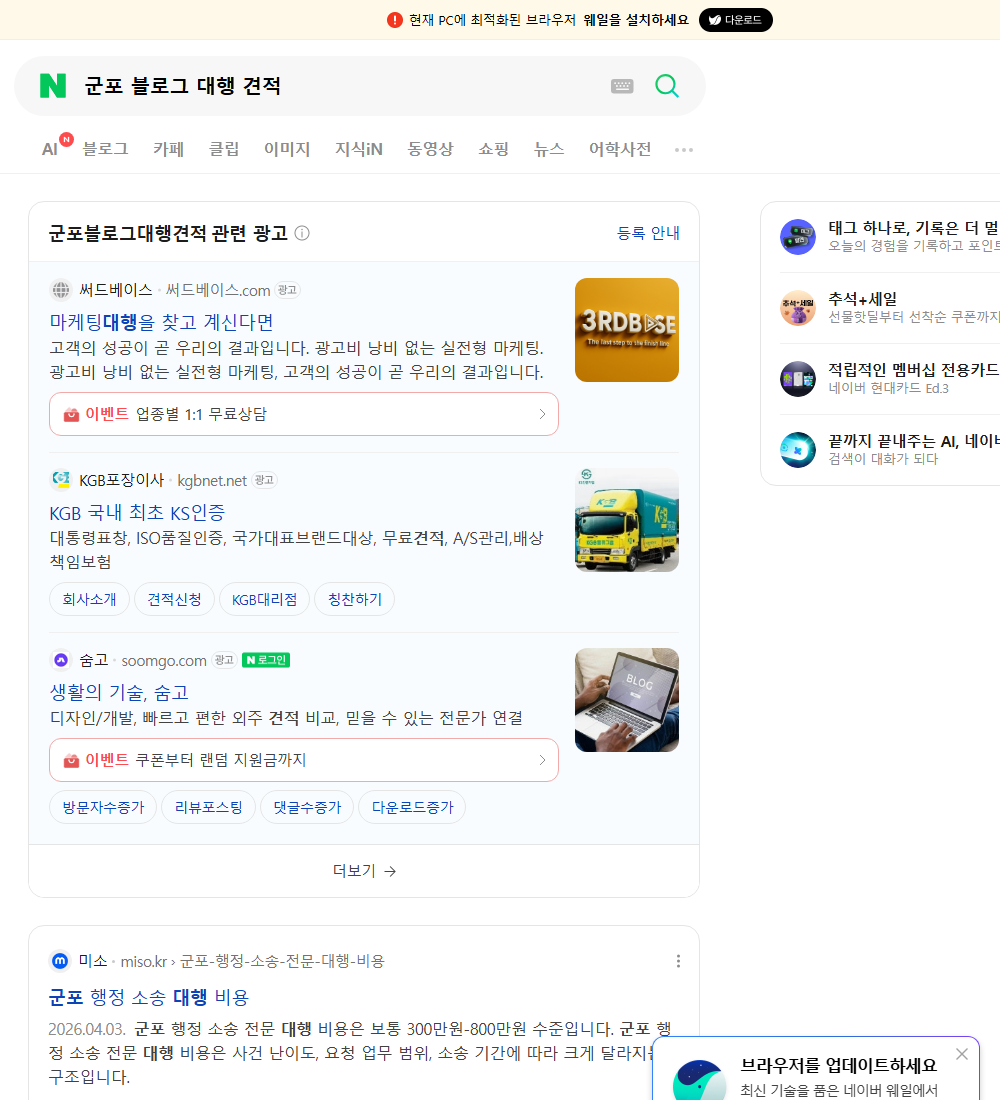The height and width of the screenshot is (1100, 1000).
Task: Click the miso.kr breadcrumb URL
Action: (253, 961)
